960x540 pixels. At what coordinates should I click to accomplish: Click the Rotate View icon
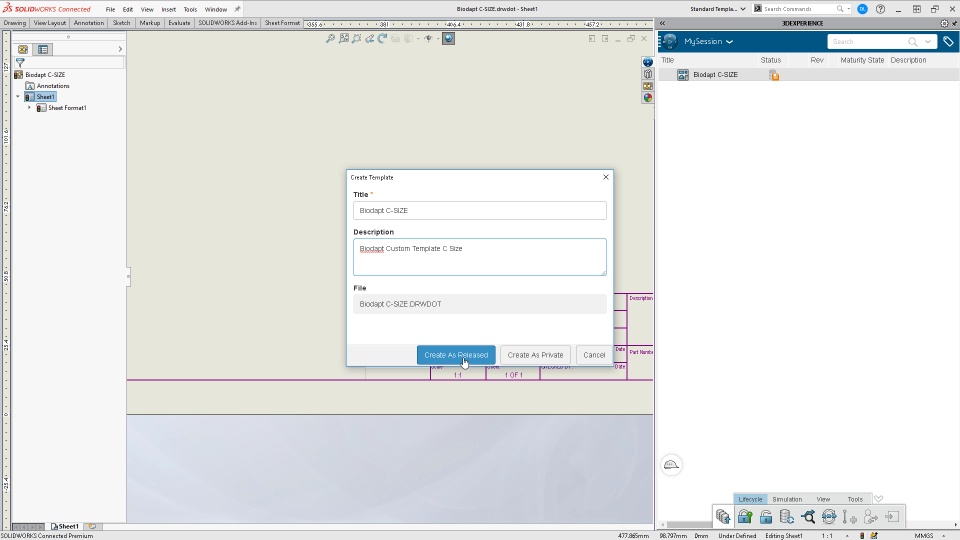click(x=382, y=39)
